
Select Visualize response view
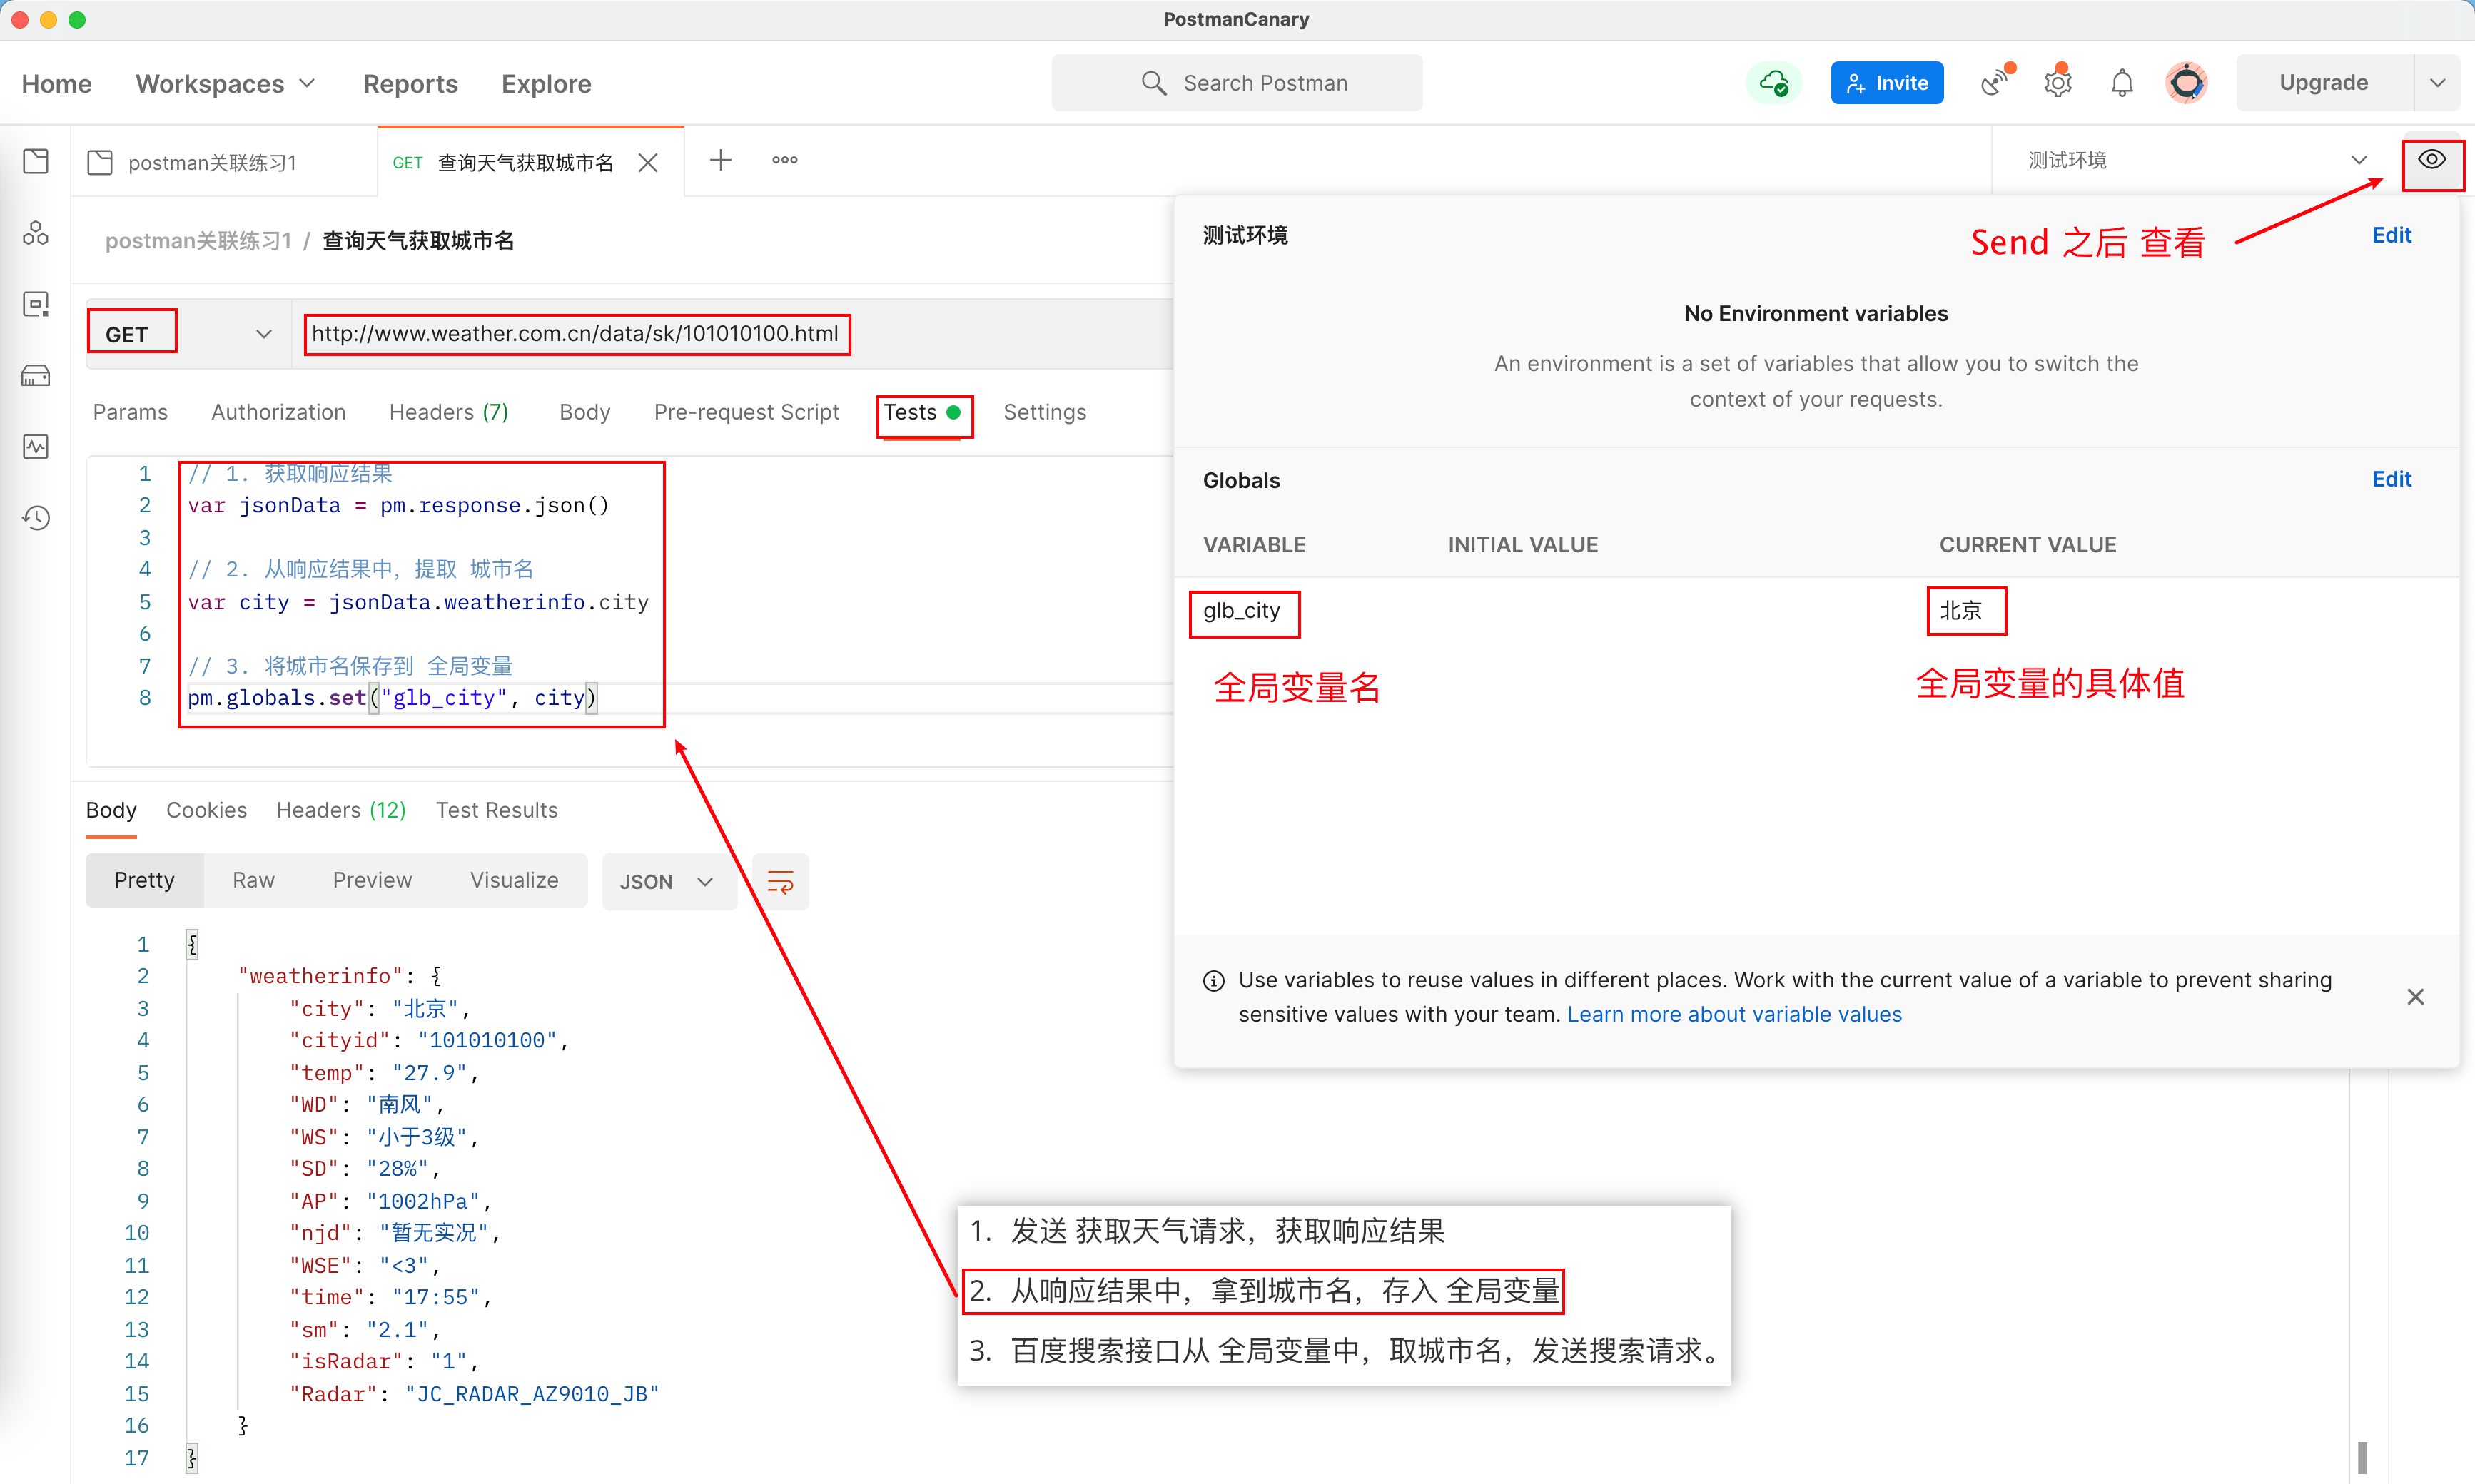pyautogui.click(x=514, y=880)
